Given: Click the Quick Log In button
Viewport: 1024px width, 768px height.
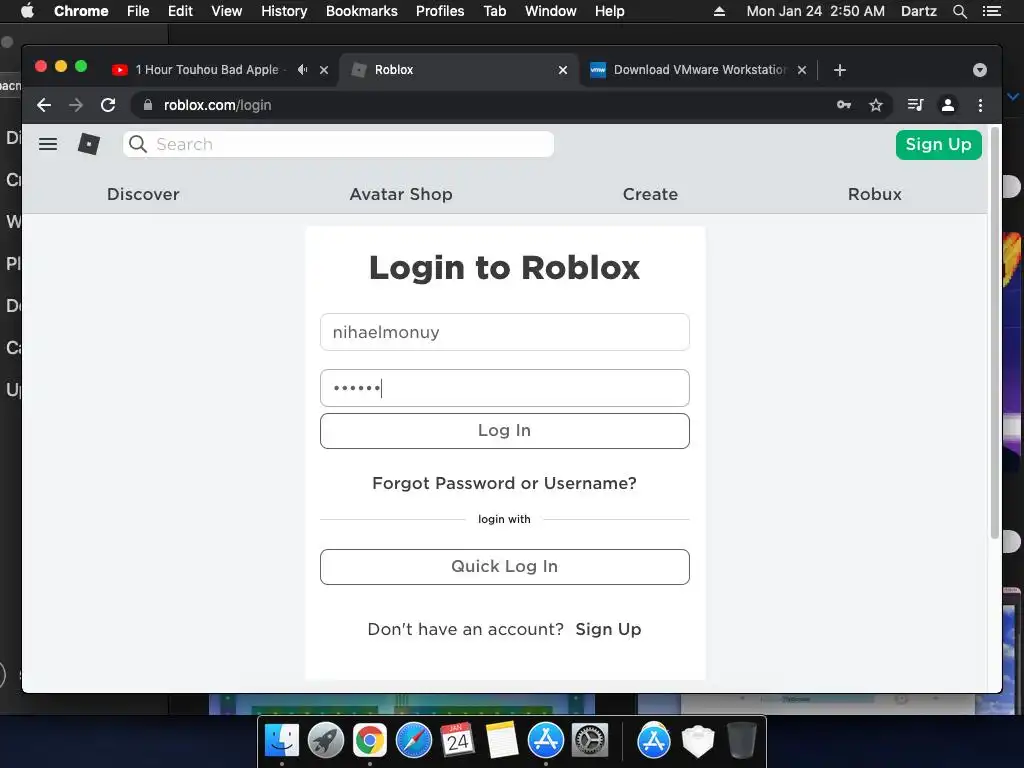Looking at the screenshot, I should coord(505,567).
